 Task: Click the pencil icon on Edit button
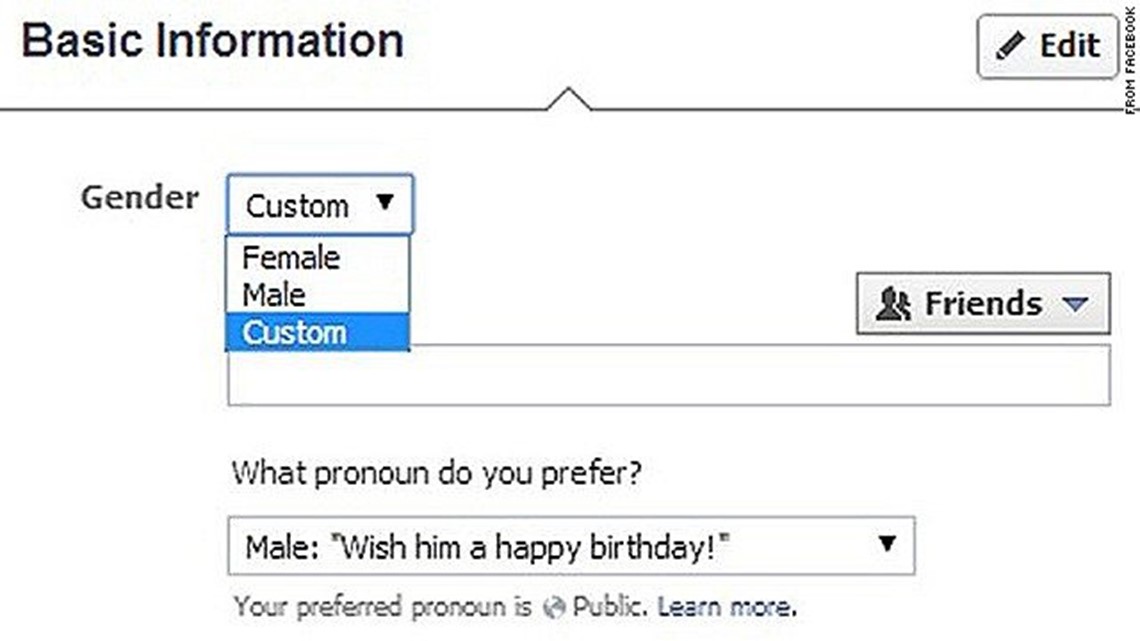[1011, 46]
